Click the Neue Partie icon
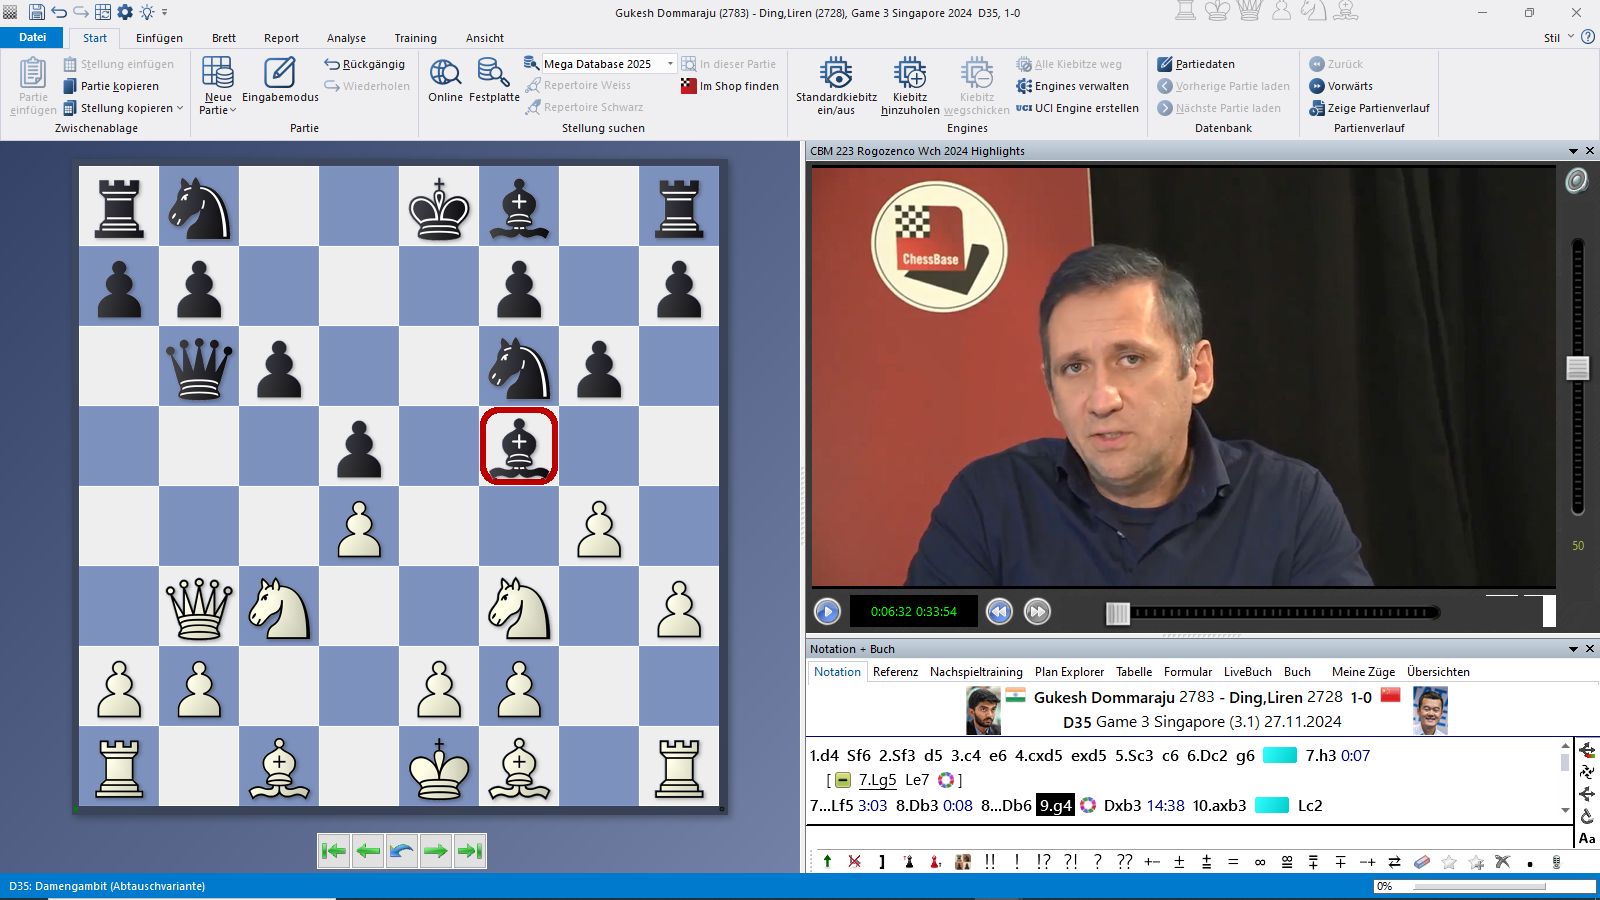Viewport: 1600px width, 900px height. [x=217, y=75]
